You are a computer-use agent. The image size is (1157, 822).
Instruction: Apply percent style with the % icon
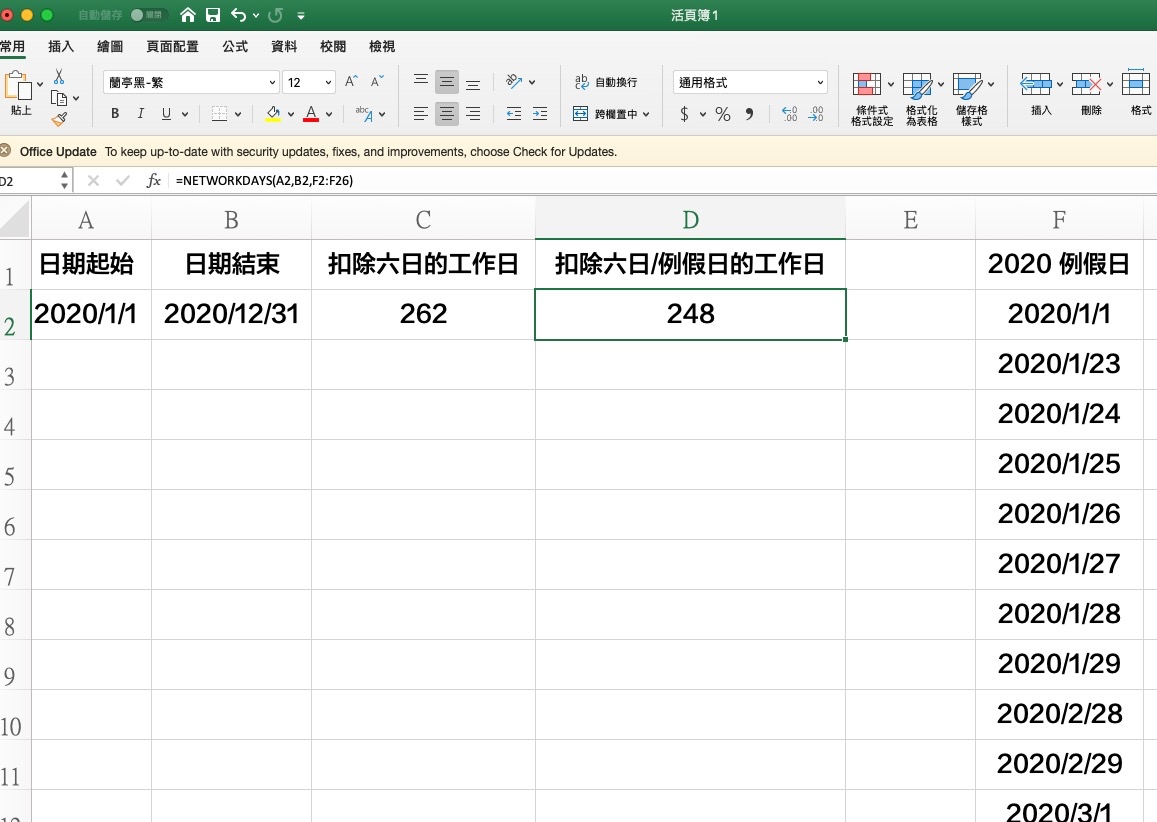(x=722, y=114)
